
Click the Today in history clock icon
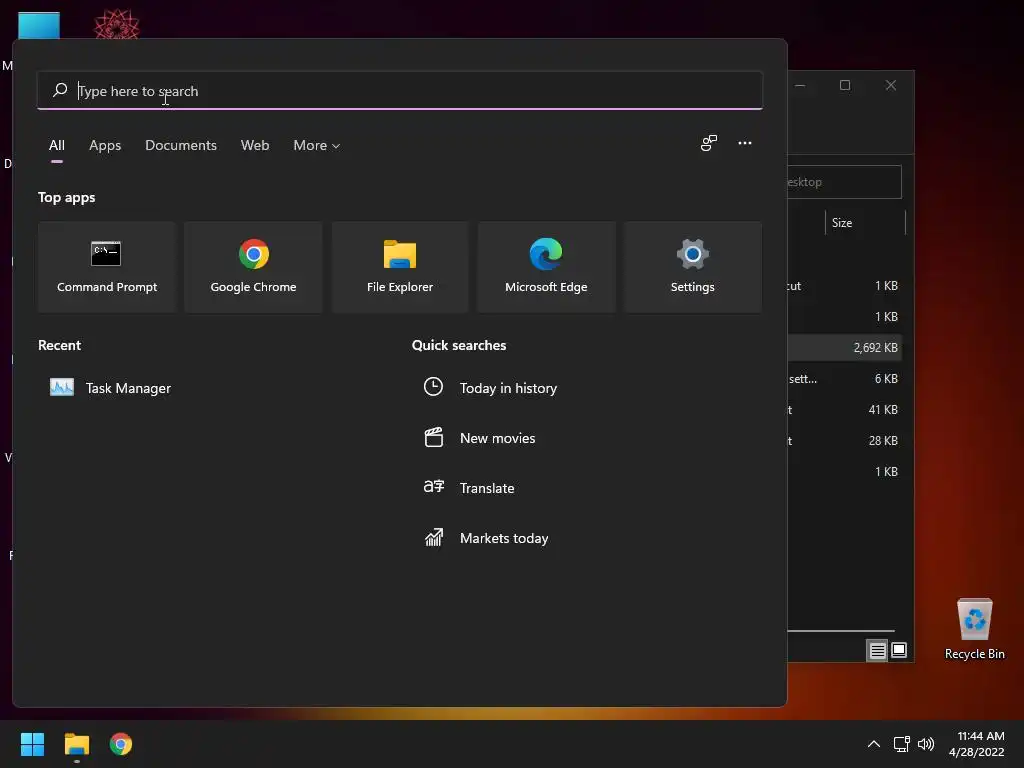[x=433, y=387]
